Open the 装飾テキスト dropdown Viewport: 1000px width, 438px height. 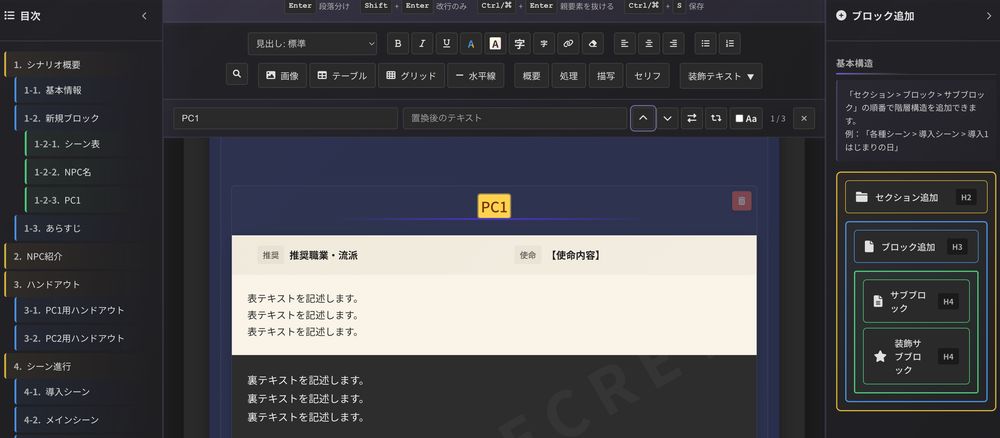pos(721,75)
